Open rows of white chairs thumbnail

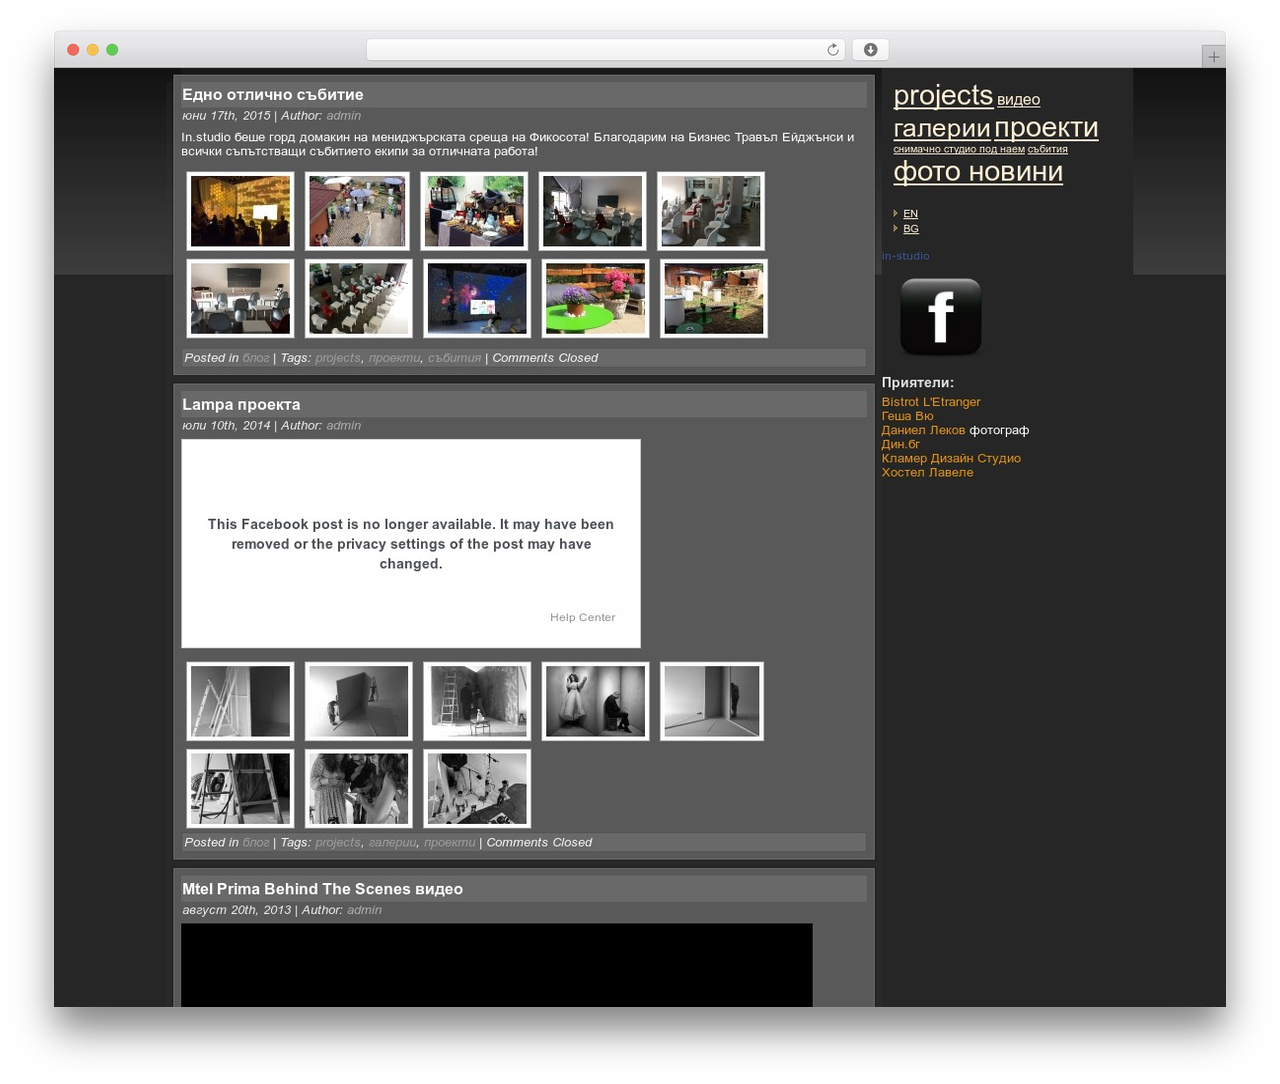[358, 299]
